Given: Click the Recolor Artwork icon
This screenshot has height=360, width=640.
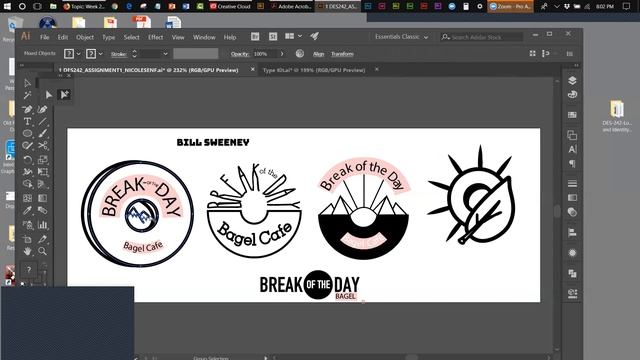Looking at the screenshot, I should point(300,53).
